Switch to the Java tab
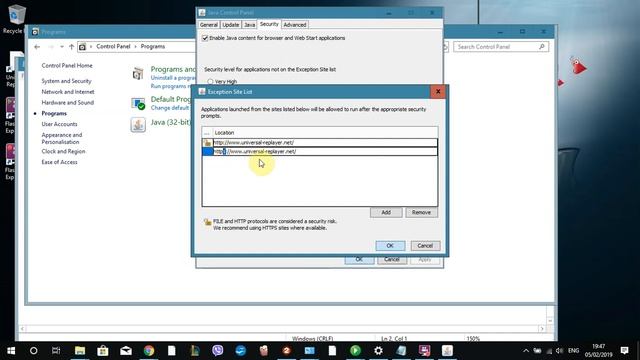The height and width of the screenshot is (360, 640). coord(249,25)
